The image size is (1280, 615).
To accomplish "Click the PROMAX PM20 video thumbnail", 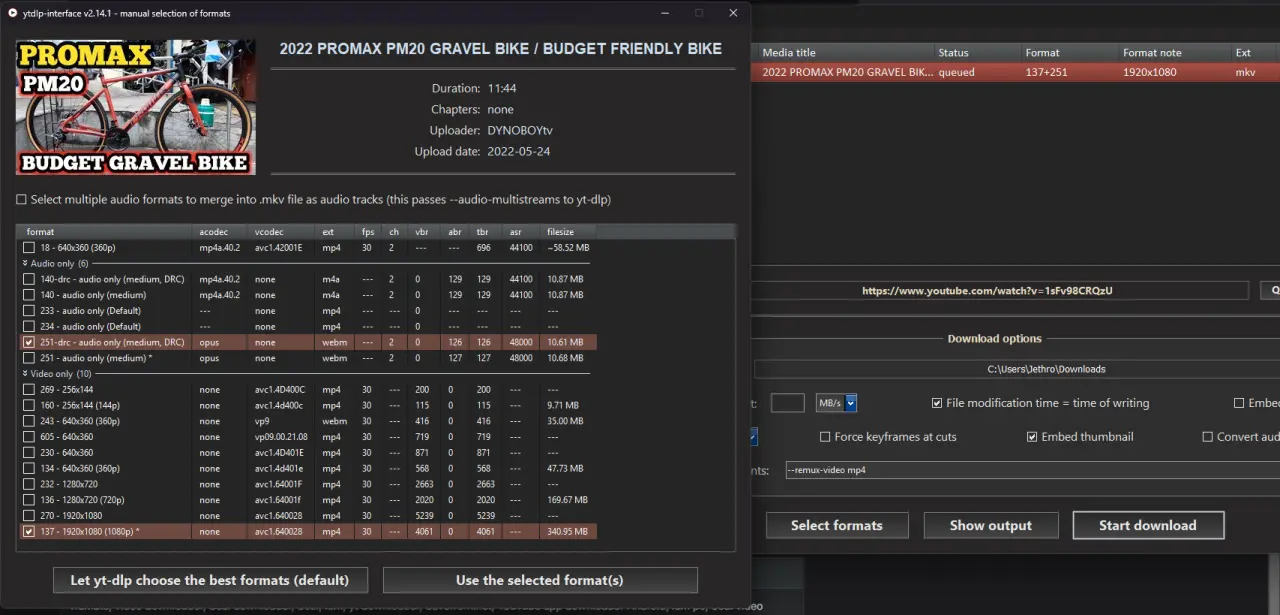I will [136, 108].
